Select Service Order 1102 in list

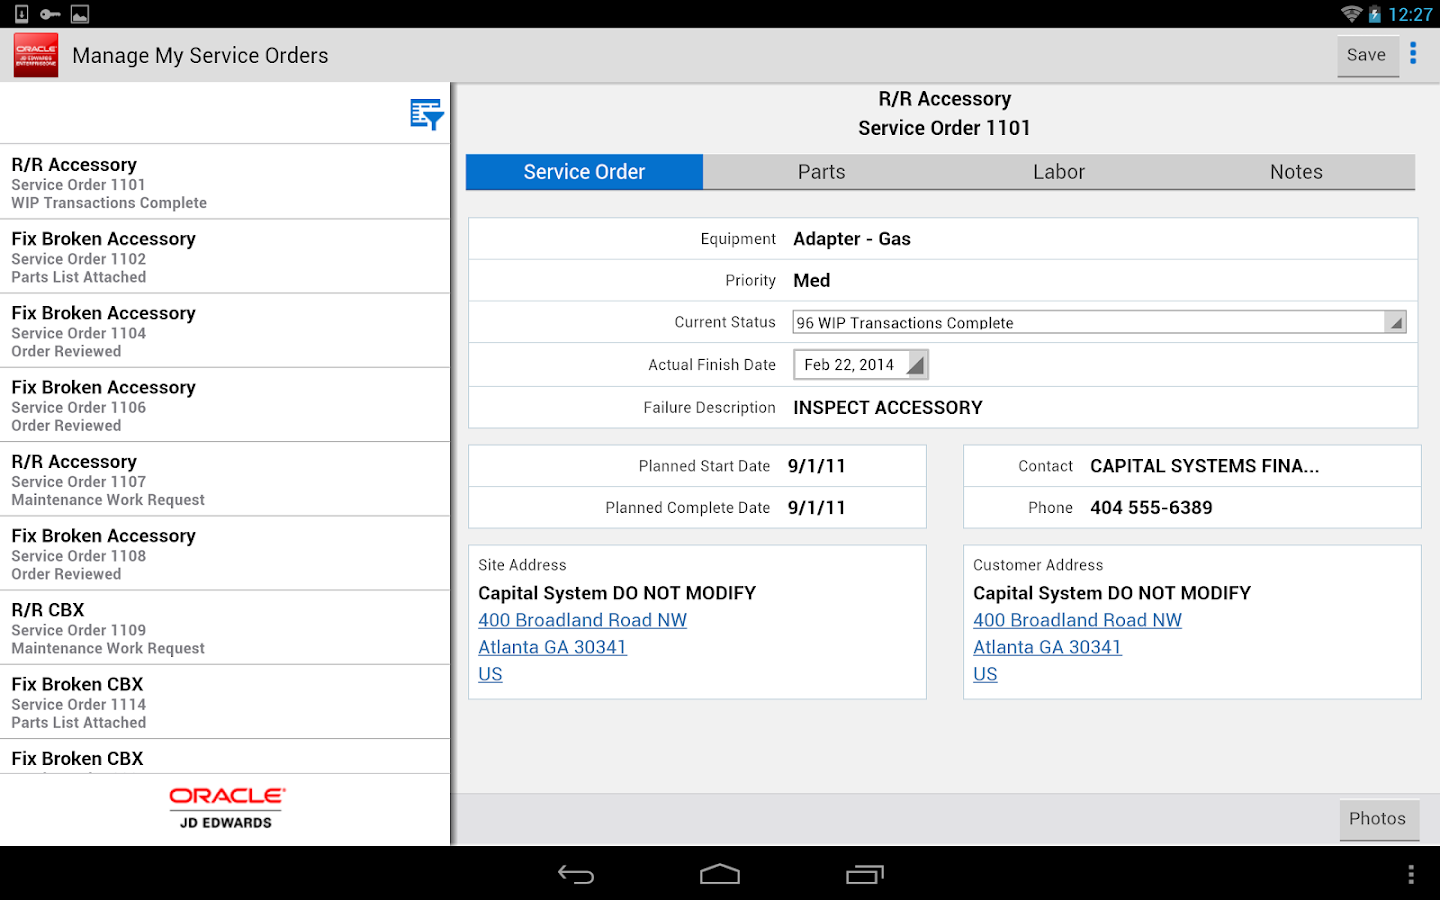(225, 257)
